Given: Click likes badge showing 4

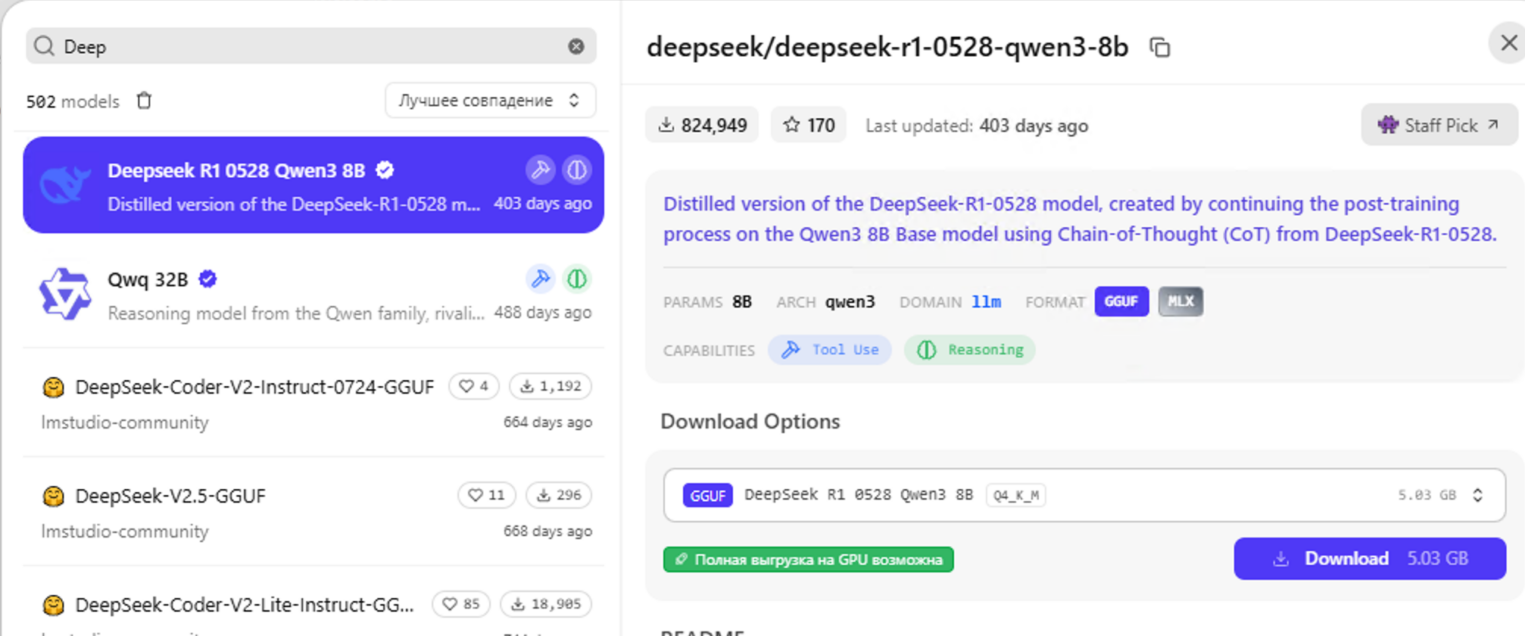Looking at the screenshot, I should coord(474,386).
